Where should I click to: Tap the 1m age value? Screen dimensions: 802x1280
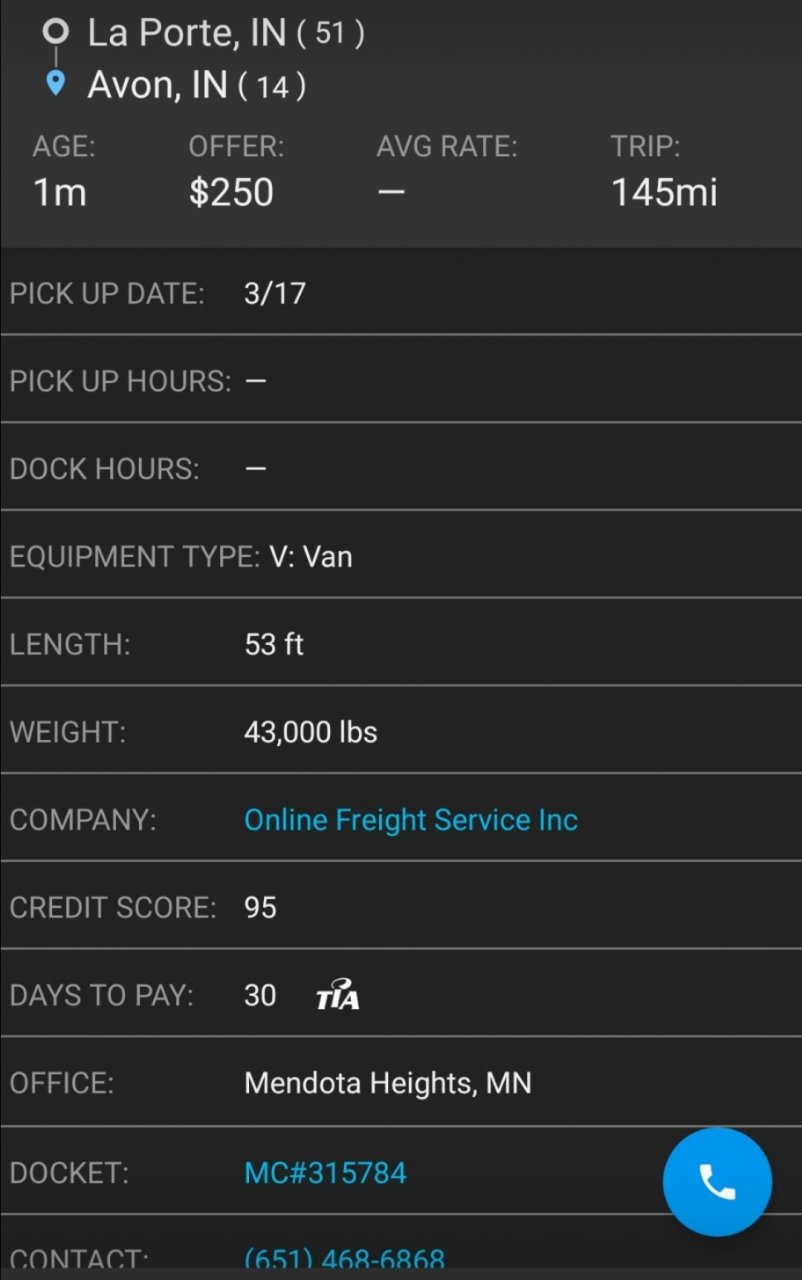60,192
